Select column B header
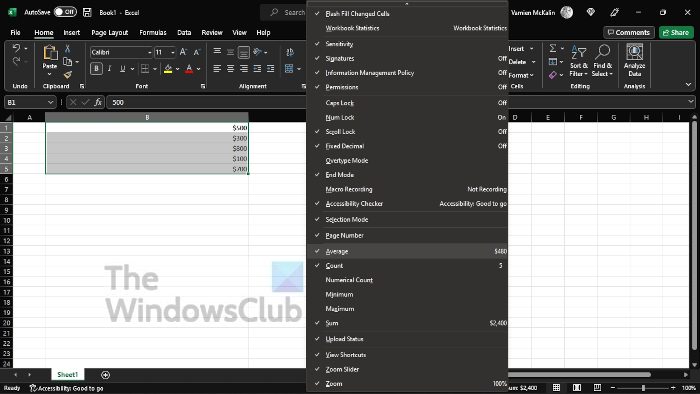The height and width of the screenshot is (394, 700). pyautogui.click(x=147, y=117)
